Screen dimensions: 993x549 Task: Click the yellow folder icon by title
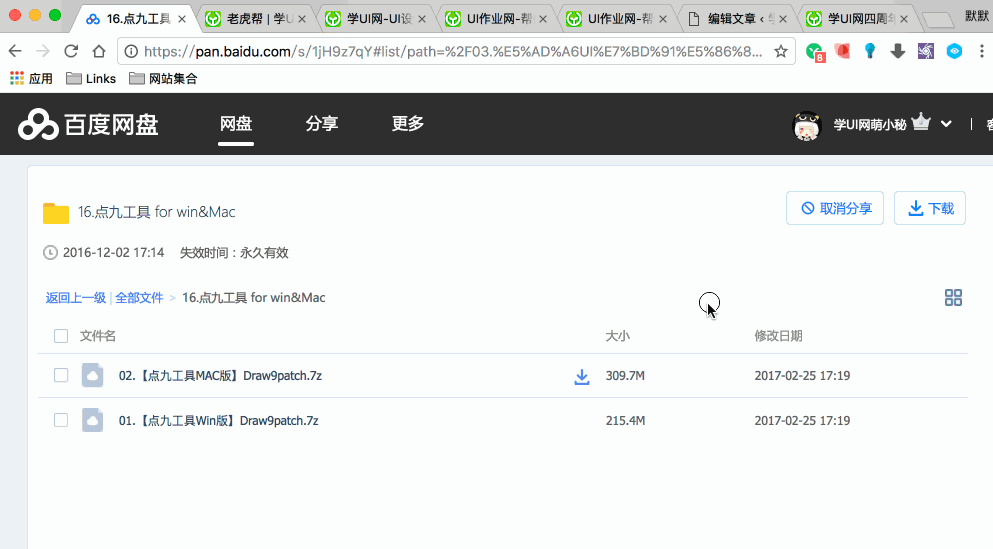(x=56, y=213)
